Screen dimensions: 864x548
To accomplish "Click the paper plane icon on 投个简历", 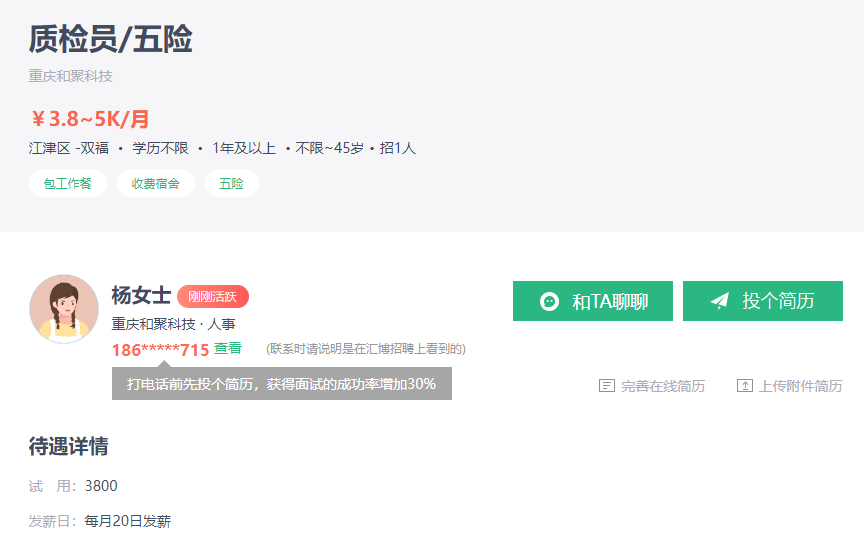I will coord(720,301).
